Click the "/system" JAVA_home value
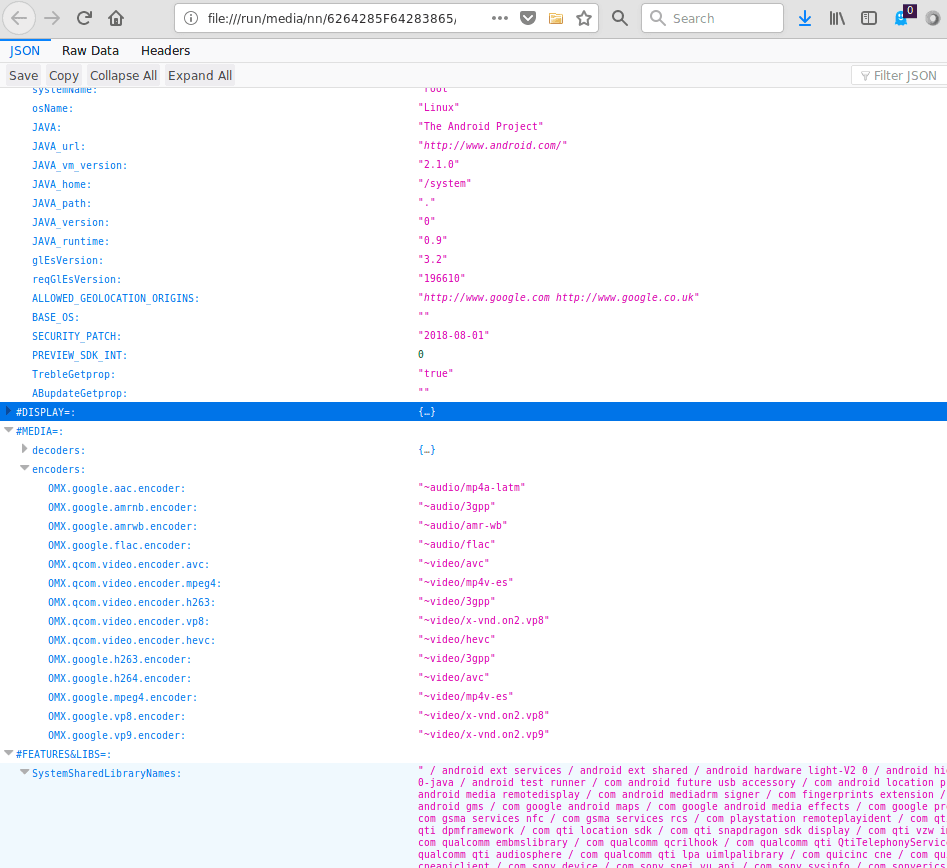 [x=445, y=184]
